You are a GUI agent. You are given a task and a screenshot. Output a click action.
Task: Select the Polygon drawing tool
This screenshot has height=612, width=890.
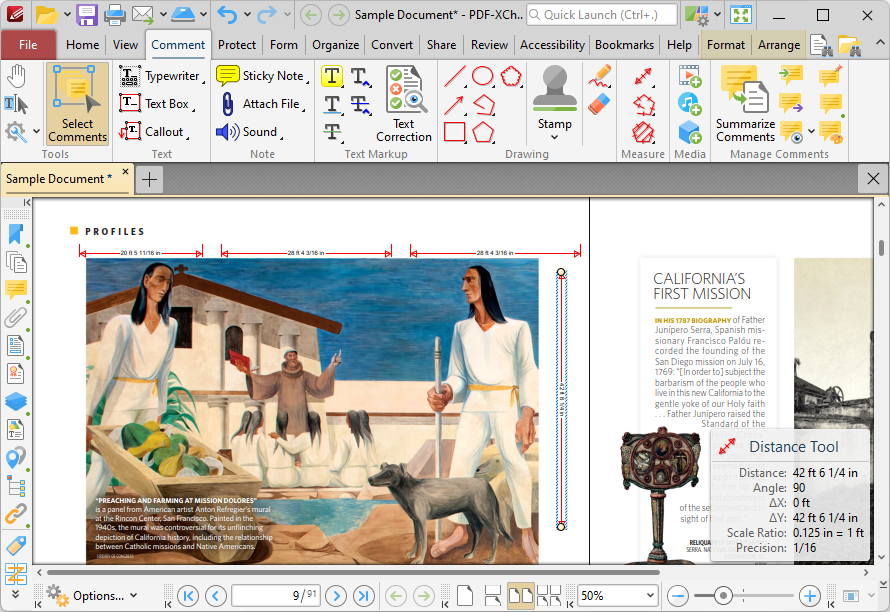point(483,132)
